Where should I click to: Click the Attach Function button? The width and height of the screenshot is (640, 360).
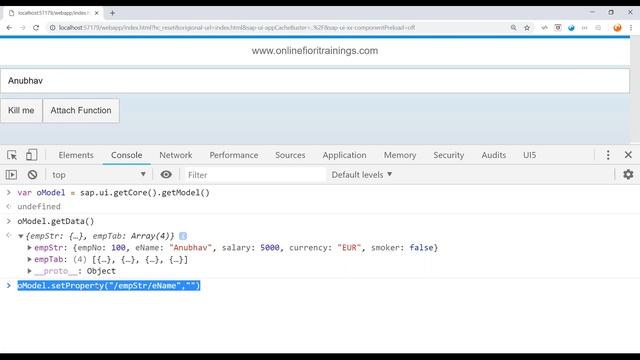(x=81, y=110)
